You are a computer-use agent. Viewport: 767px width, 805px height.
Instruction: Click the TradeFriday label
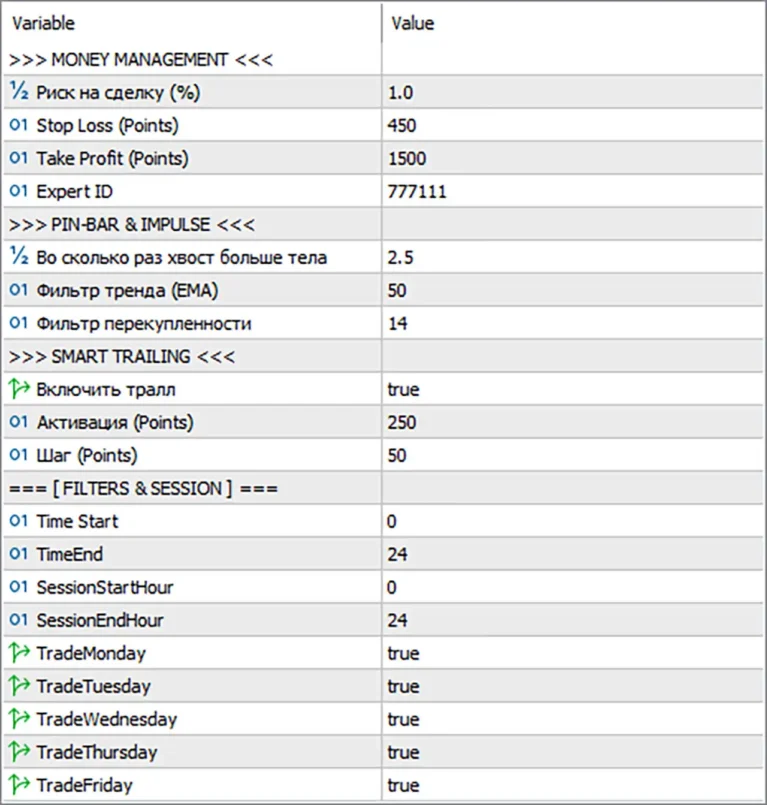(x=85, y=785)
